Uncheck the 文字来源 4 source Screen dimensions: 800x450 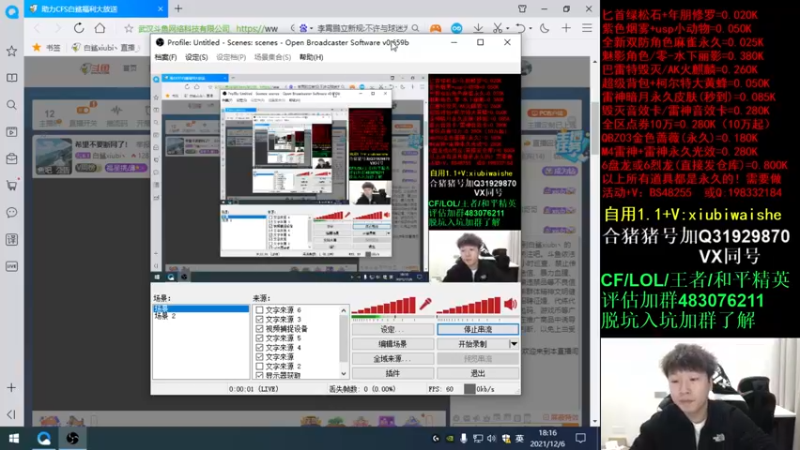click(x=260, y=347)
